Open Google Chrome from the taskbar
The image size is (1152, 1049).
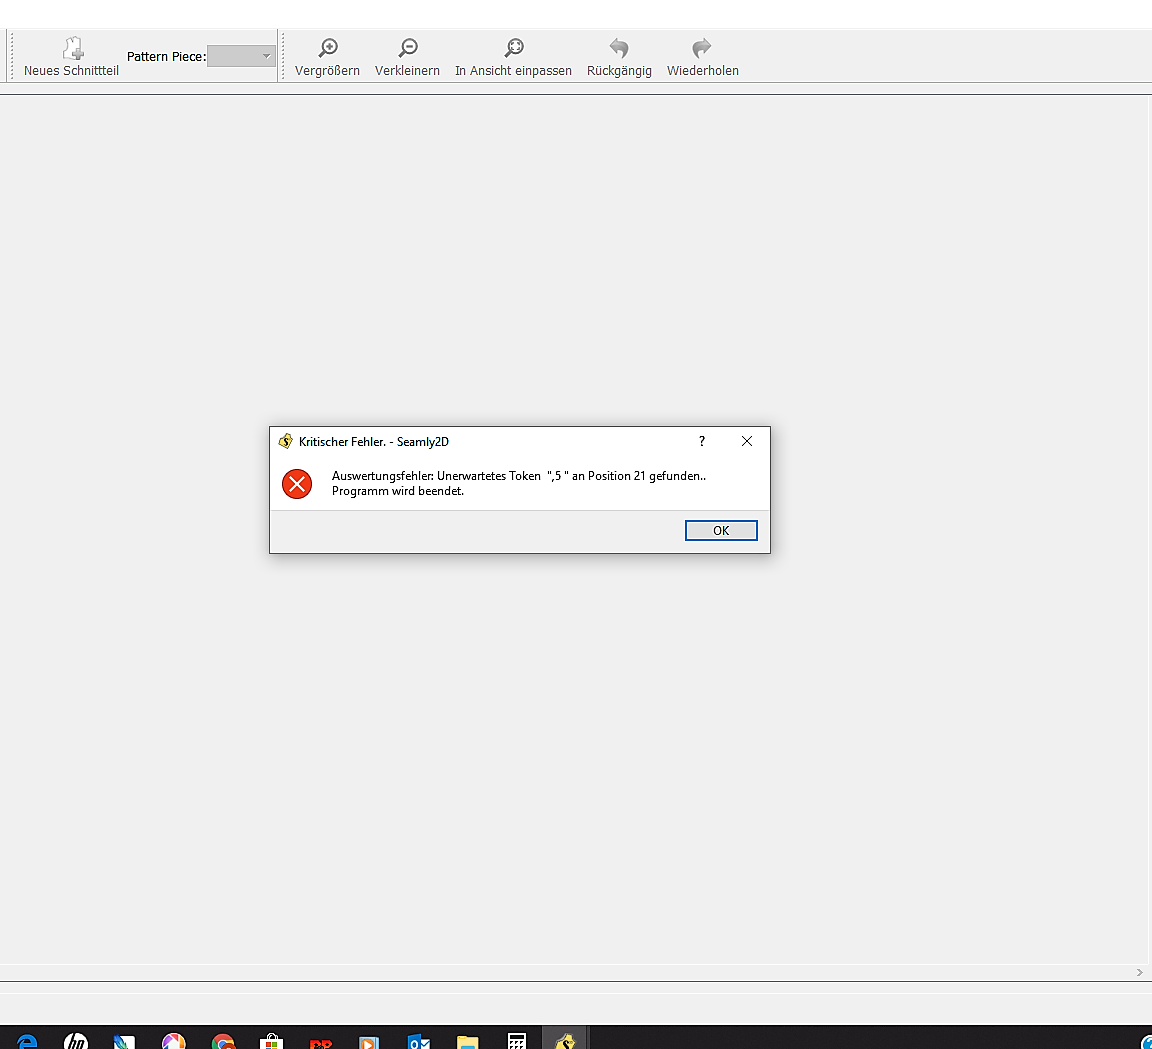223,1042
